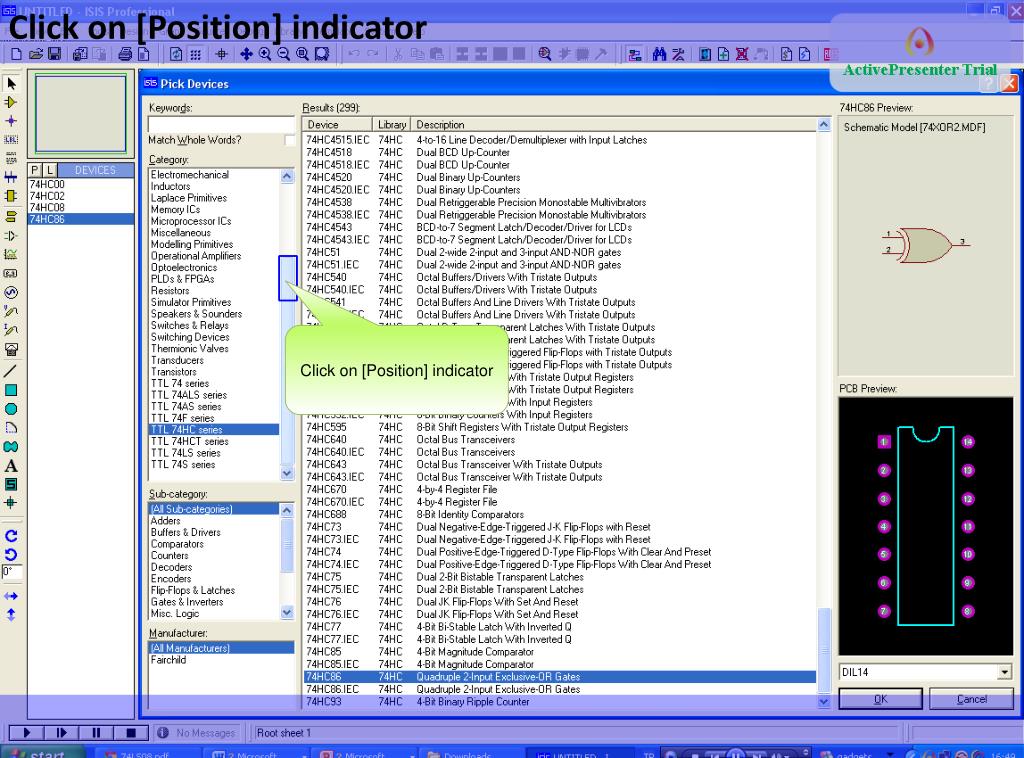Toggle the grid dots display

pyautogui.click(x=195, y=54)
